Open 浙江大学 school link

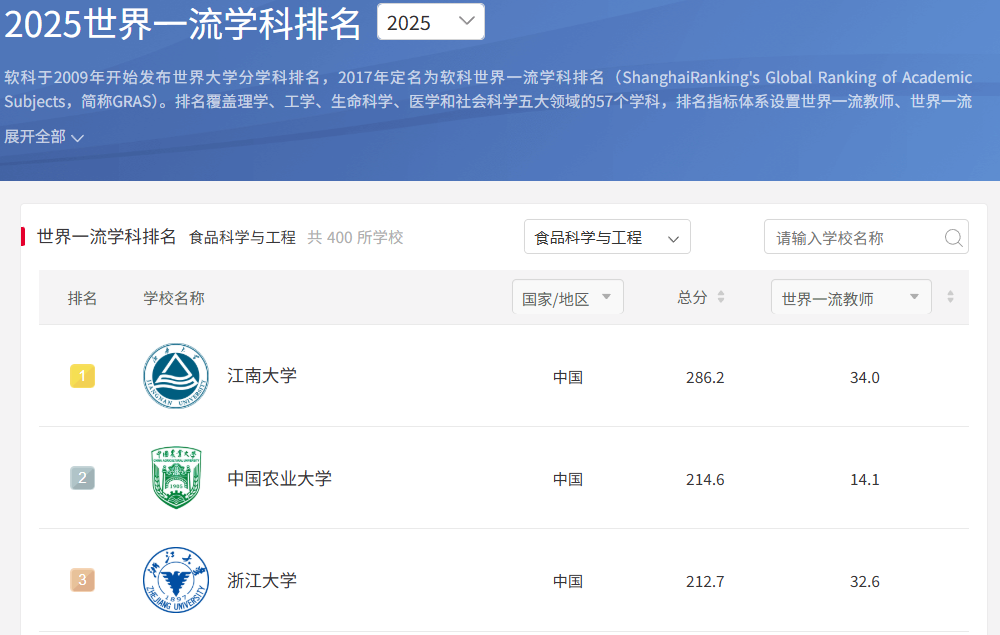coord(262,580)
